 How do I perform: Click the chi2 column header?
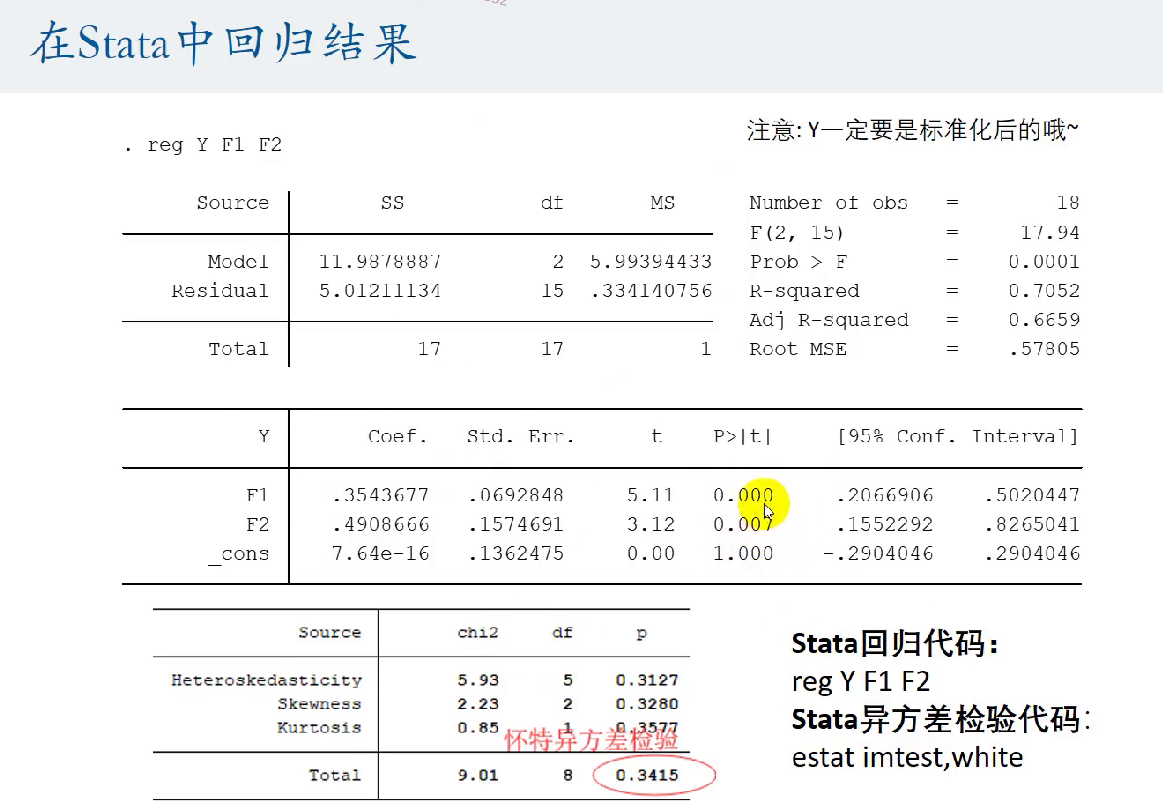click(x=478, y=633)
